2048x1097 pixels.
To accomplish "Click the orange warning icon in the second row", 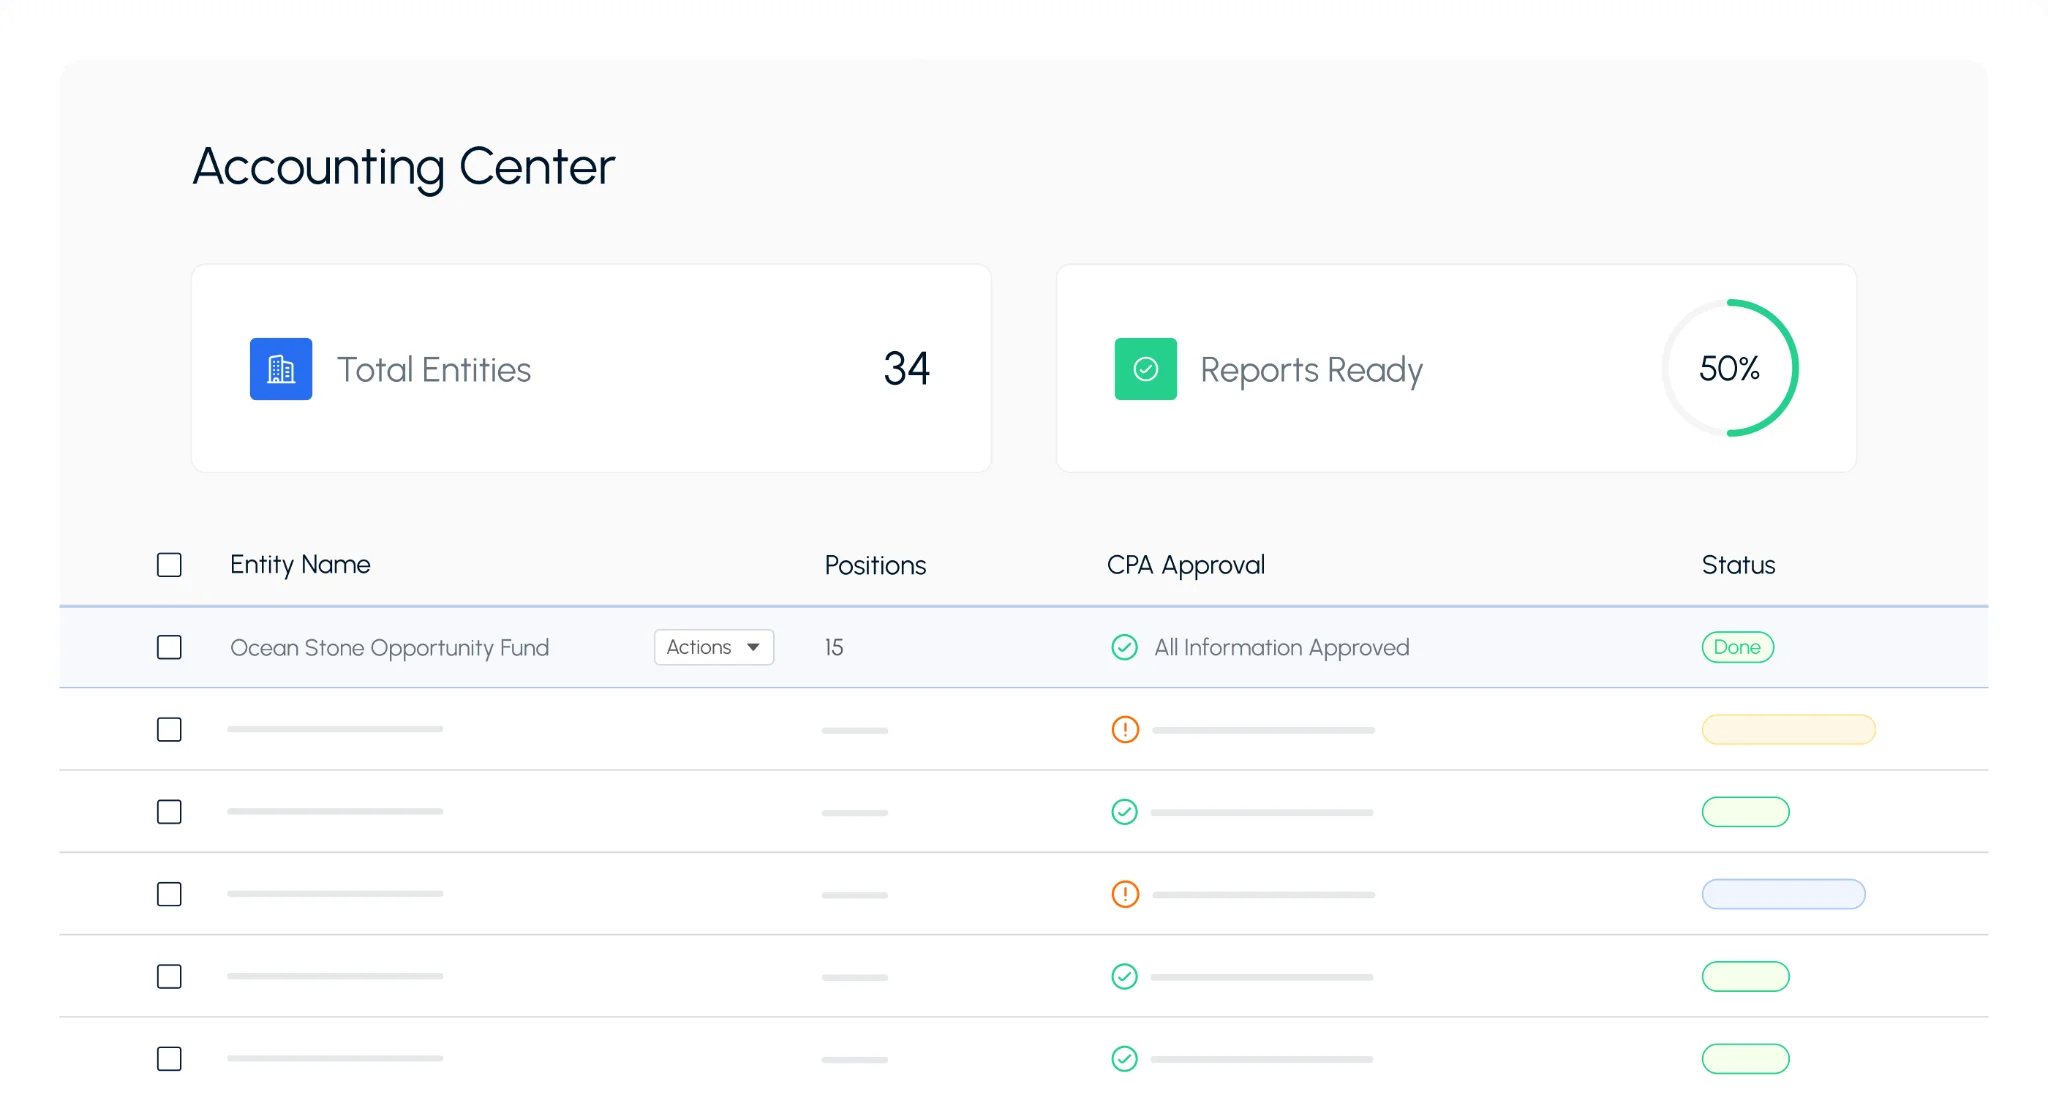I will (x=1124, y=730).
